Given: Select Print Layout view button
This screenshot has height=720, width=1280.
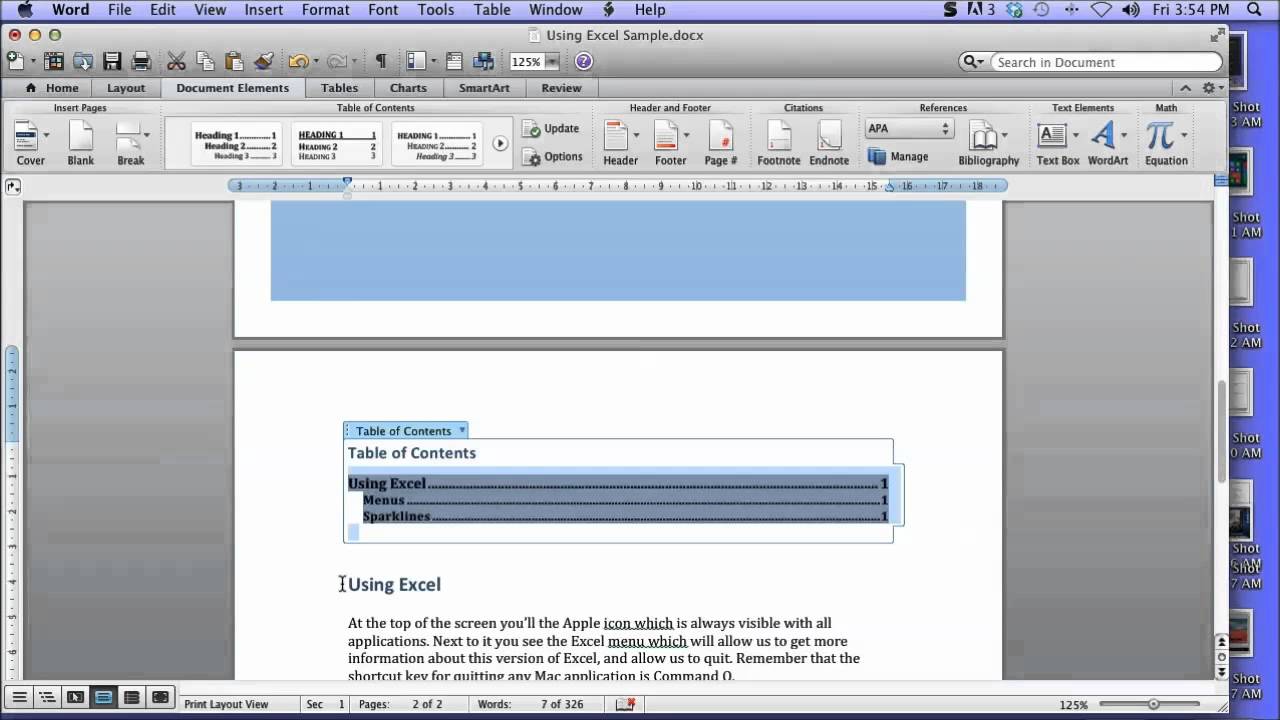Looking at the screenshot, I should (103, 697).
